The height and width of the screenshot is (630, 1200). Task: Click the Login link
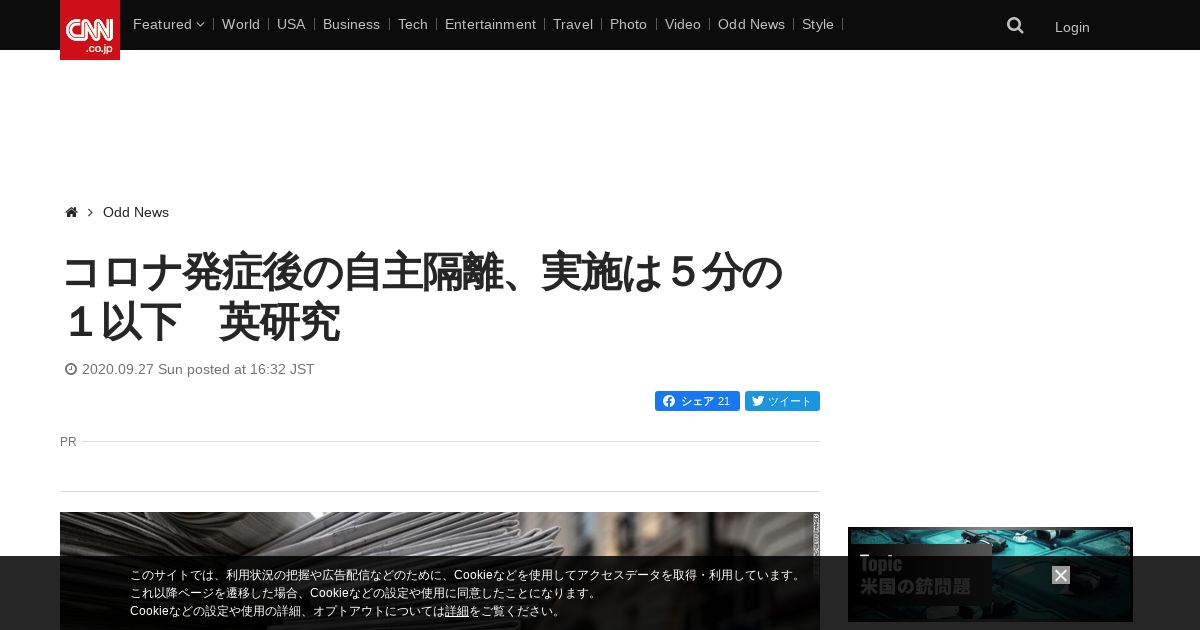(1072, 27)
